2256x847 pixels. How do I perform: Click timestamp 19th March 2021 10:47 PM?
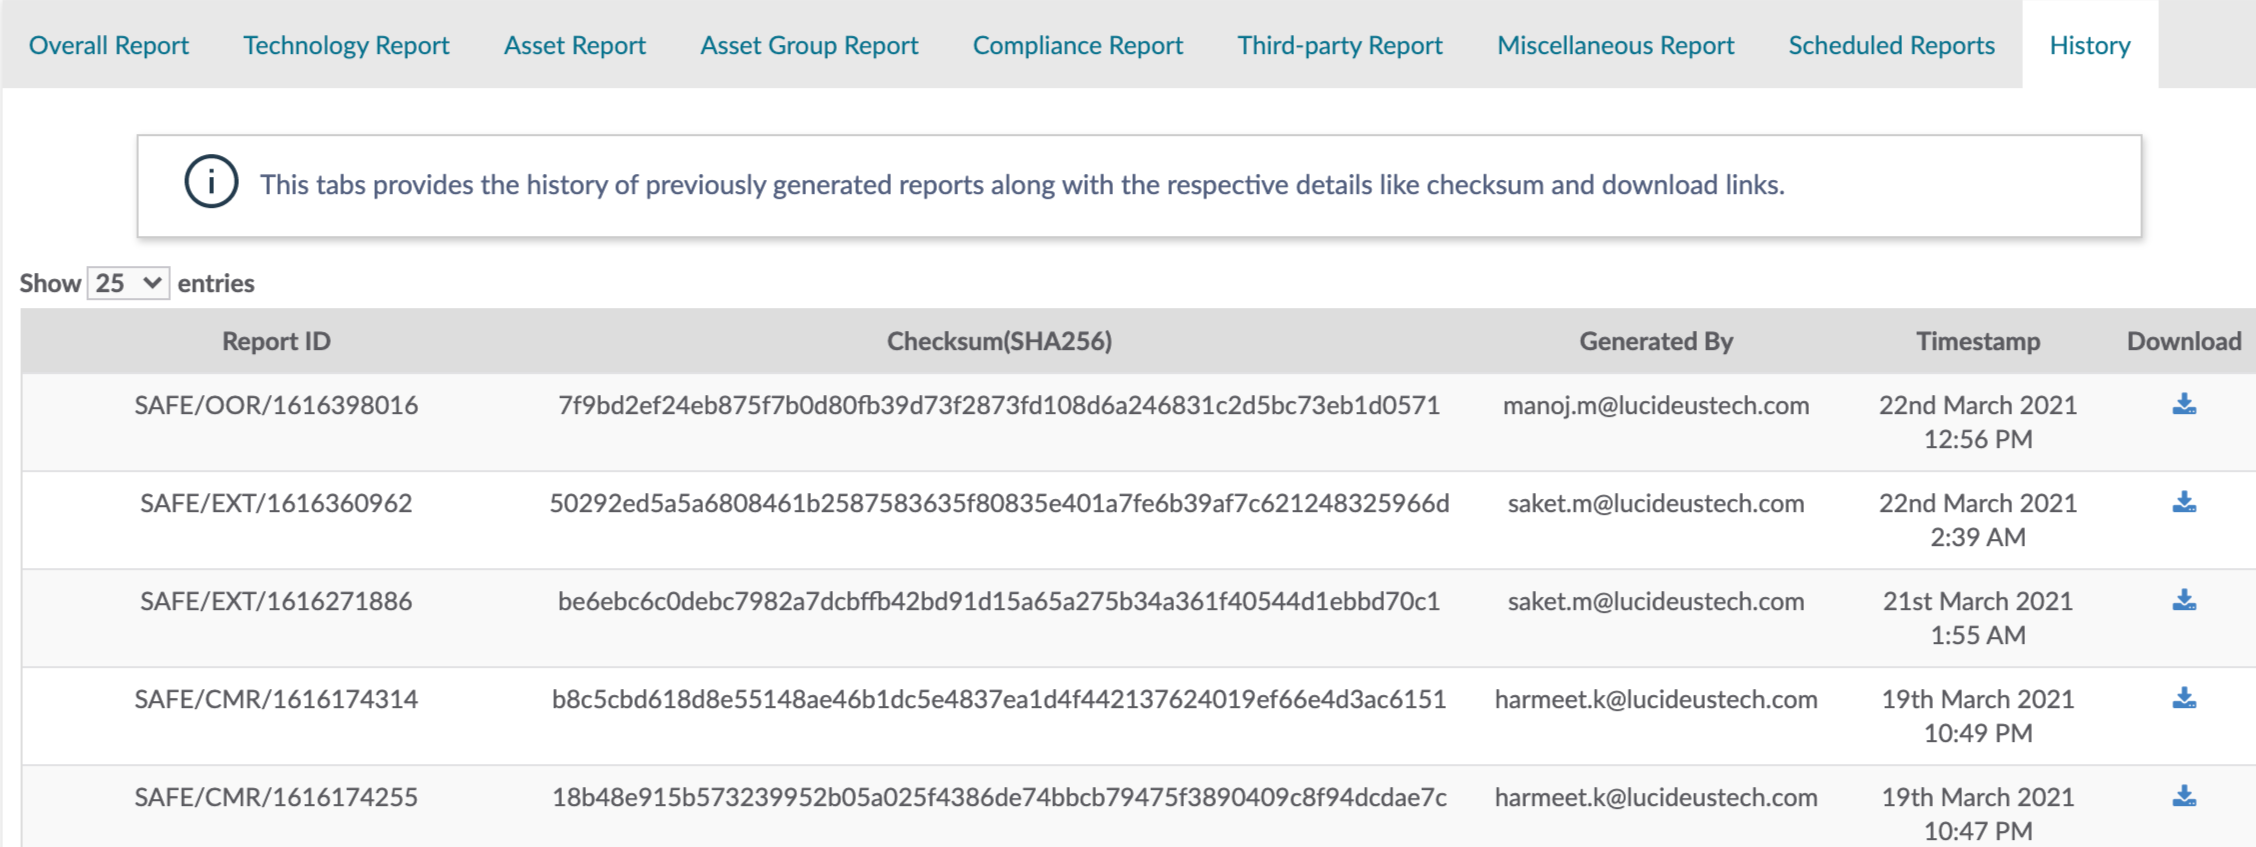pyautogui.click(x=1978, y=813)
